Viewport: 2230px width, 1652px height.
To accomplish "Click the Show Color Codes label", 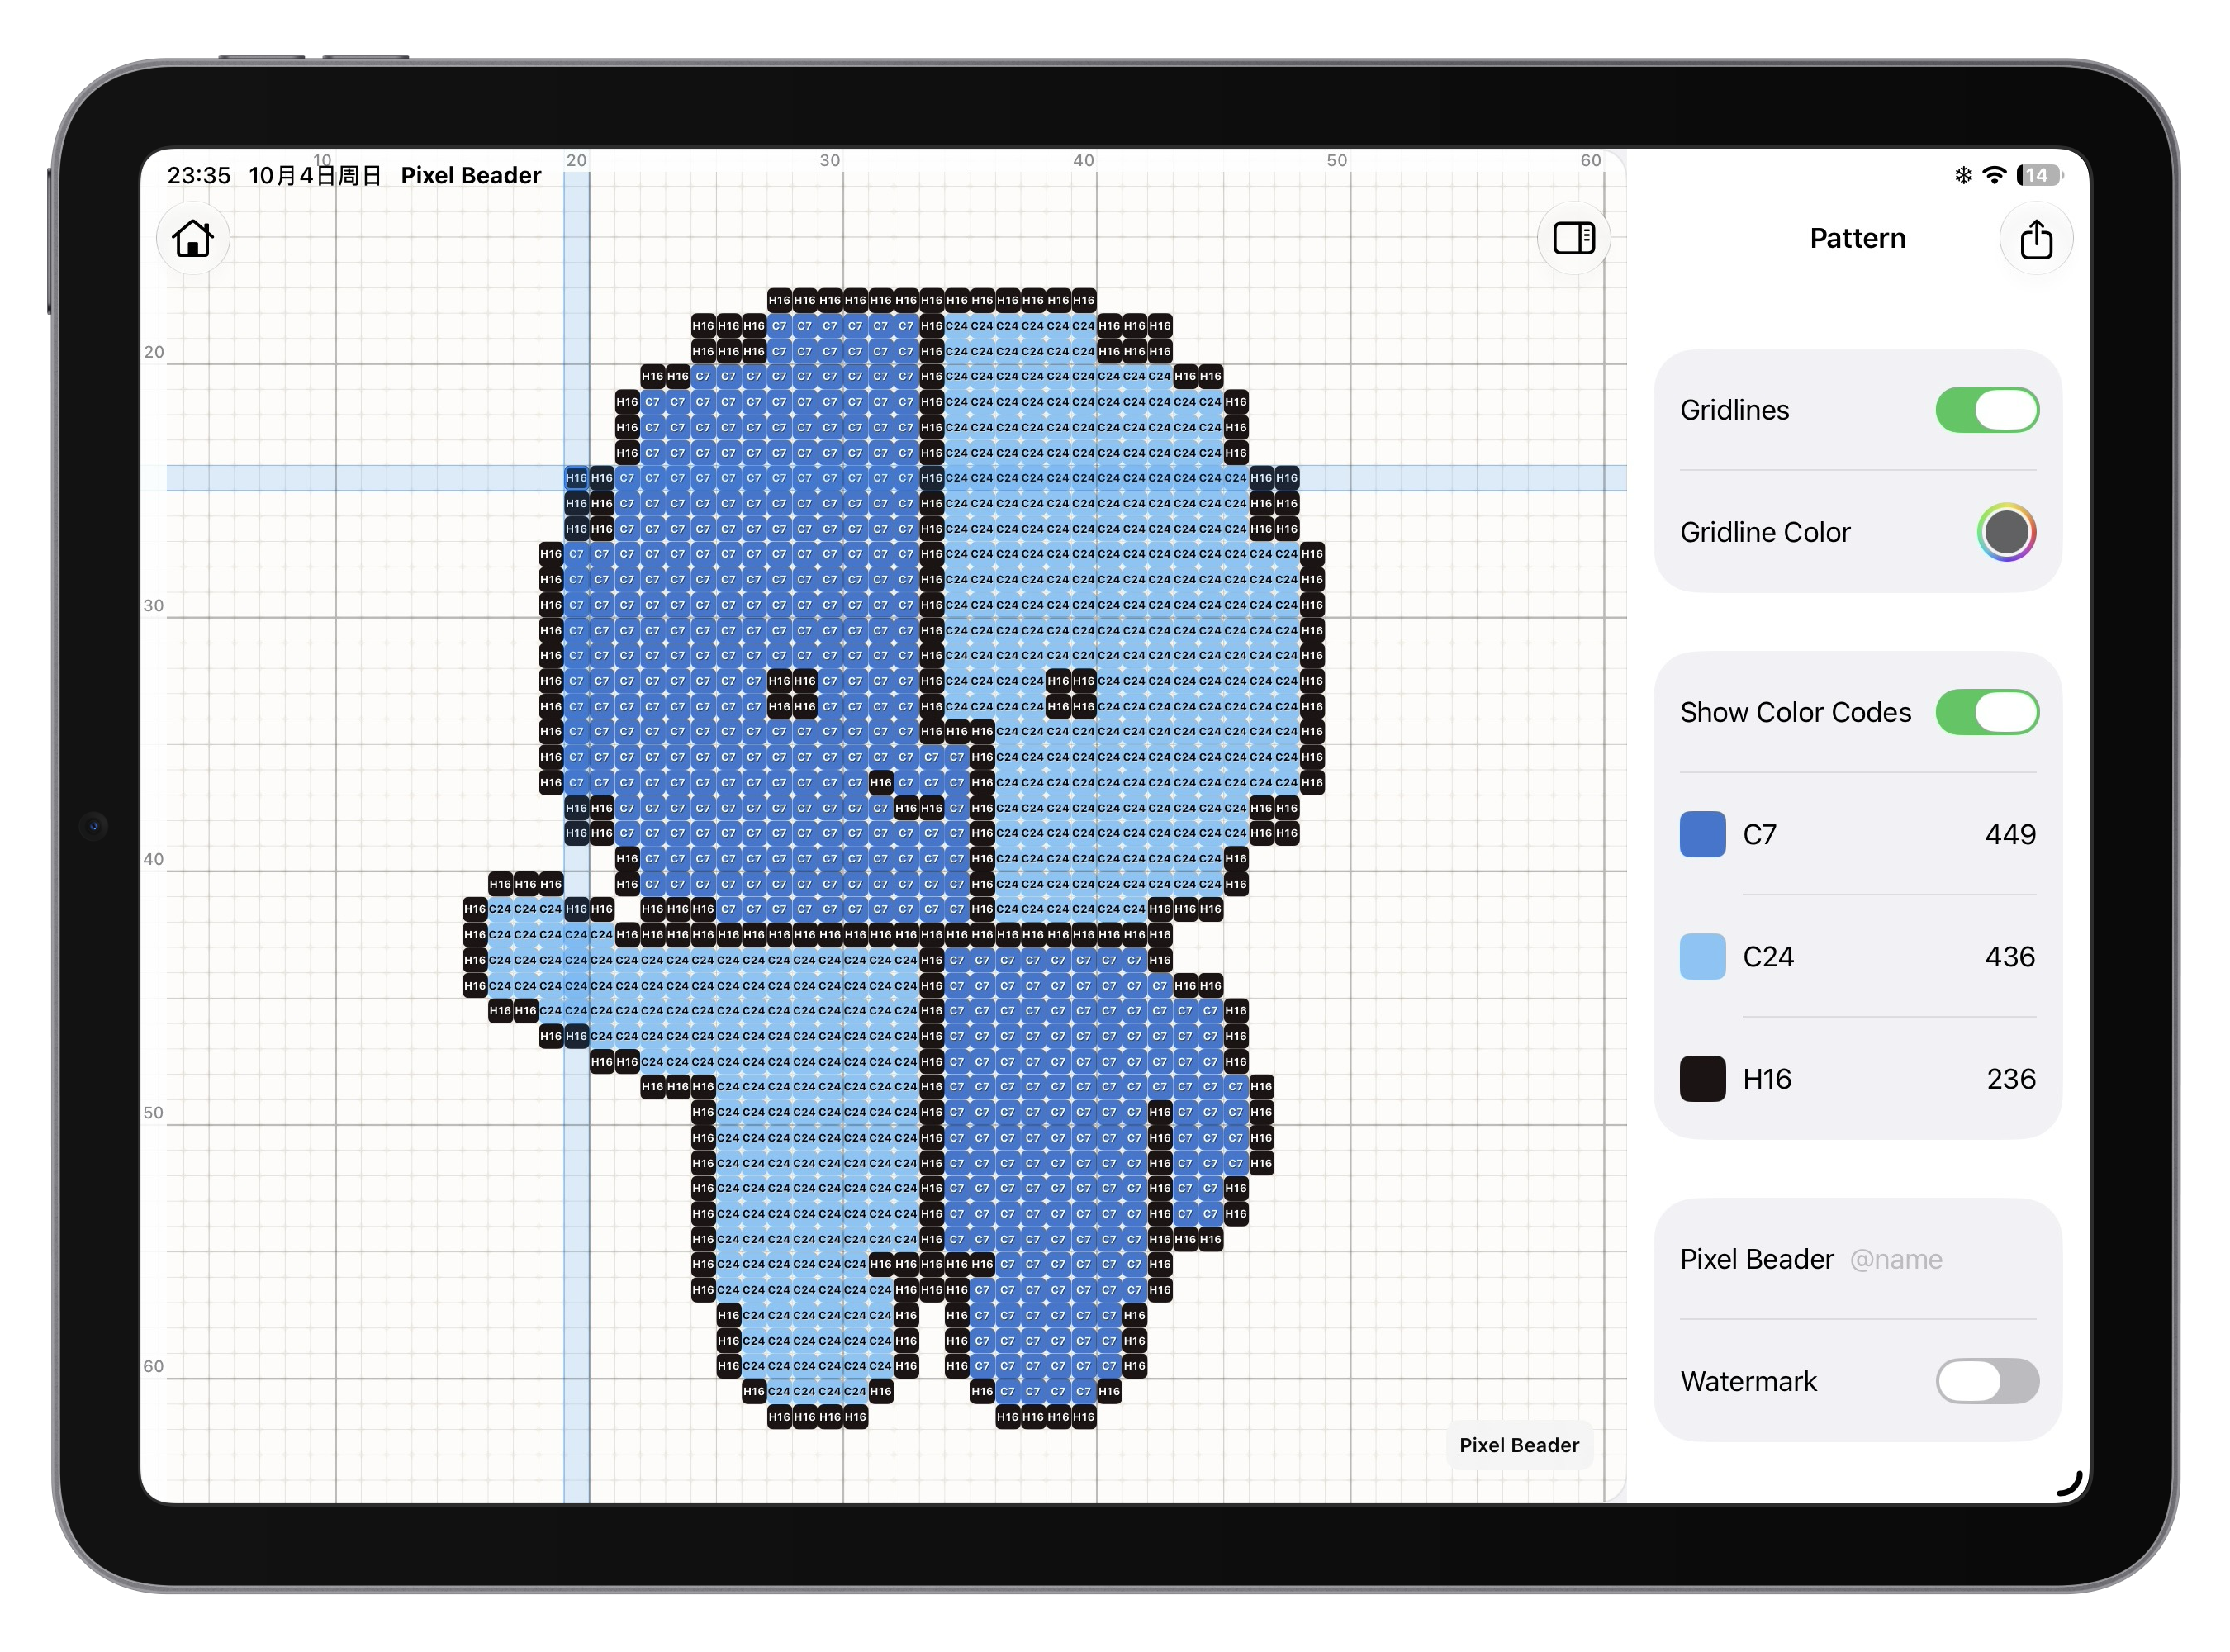I will 1795,712.
